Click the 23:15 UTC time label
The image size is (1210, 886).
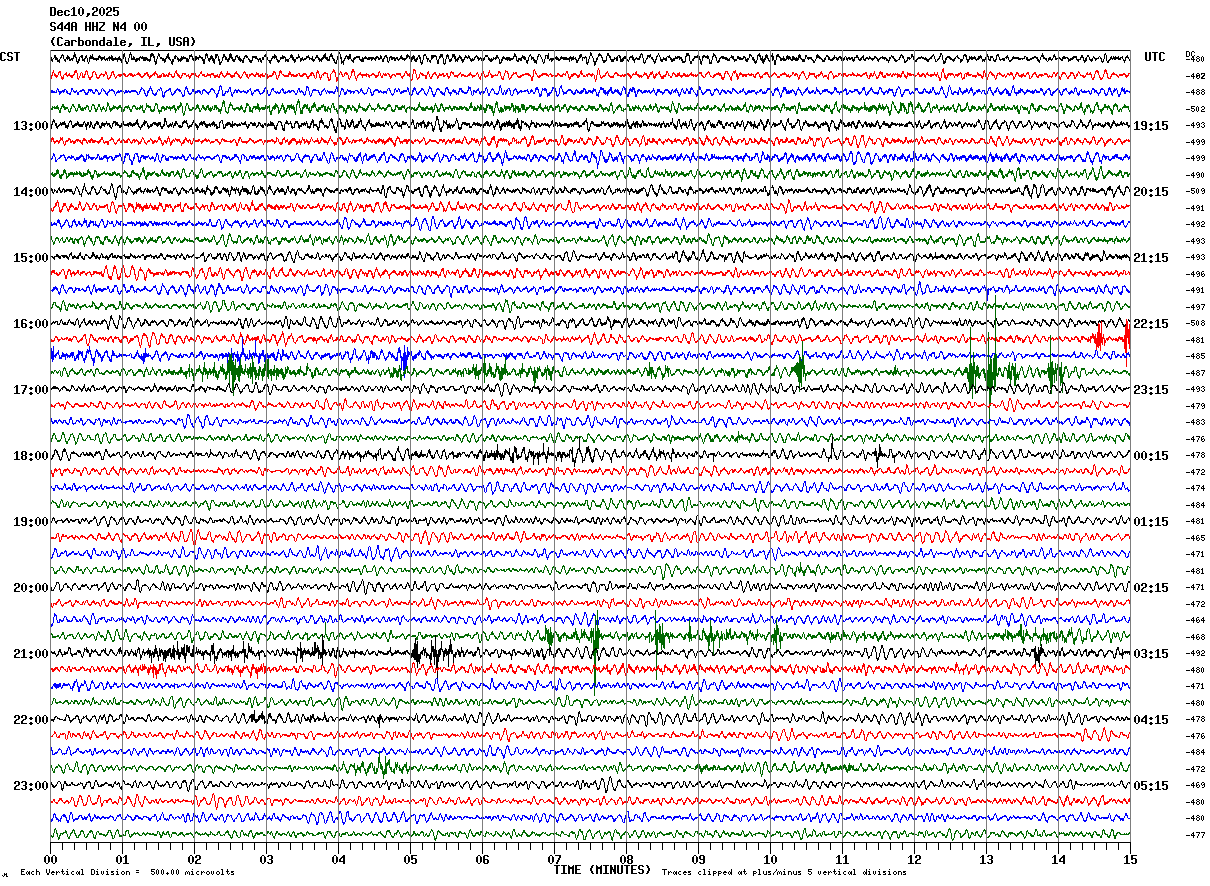click(1151, 389)
